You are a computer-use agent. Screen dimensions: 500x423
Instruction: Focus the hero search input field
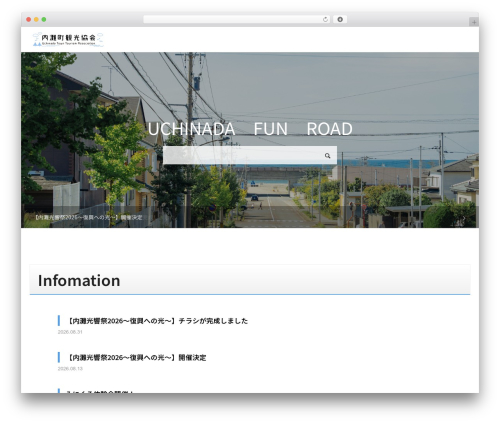click(x=250, y=155)
